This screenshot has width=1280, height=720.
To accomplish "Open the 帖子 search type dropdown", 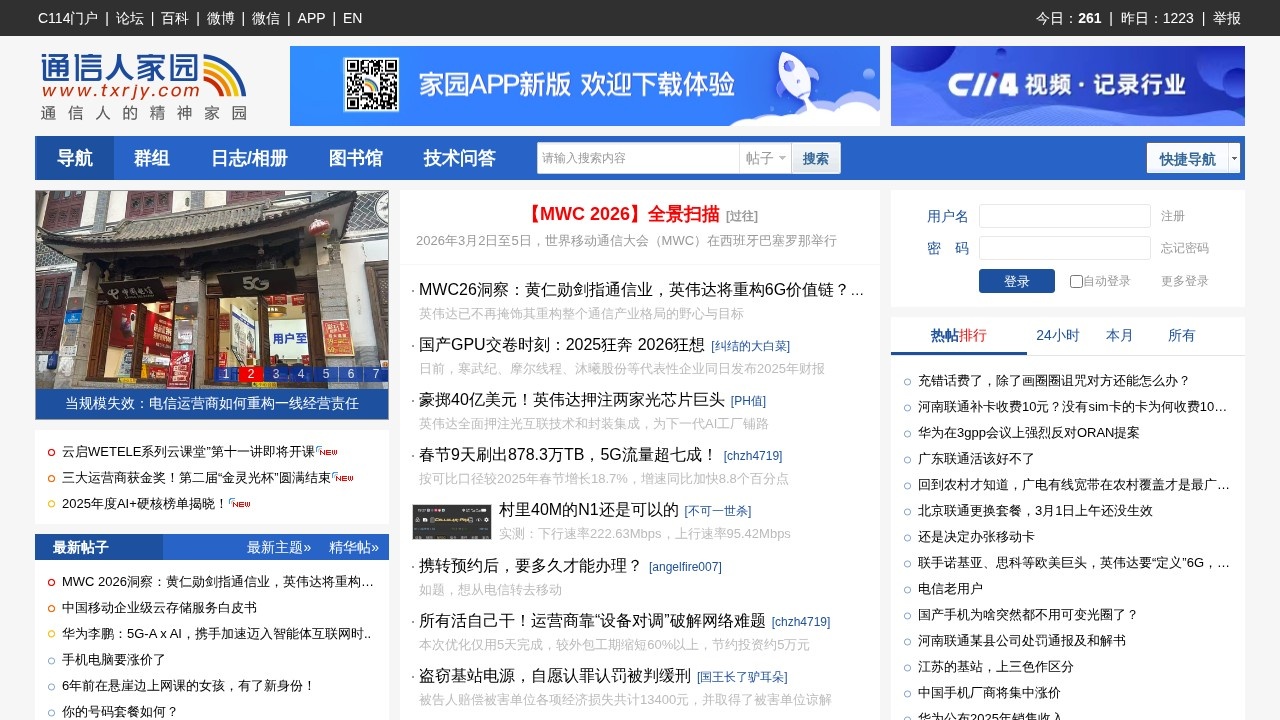I will click(764, 158).
